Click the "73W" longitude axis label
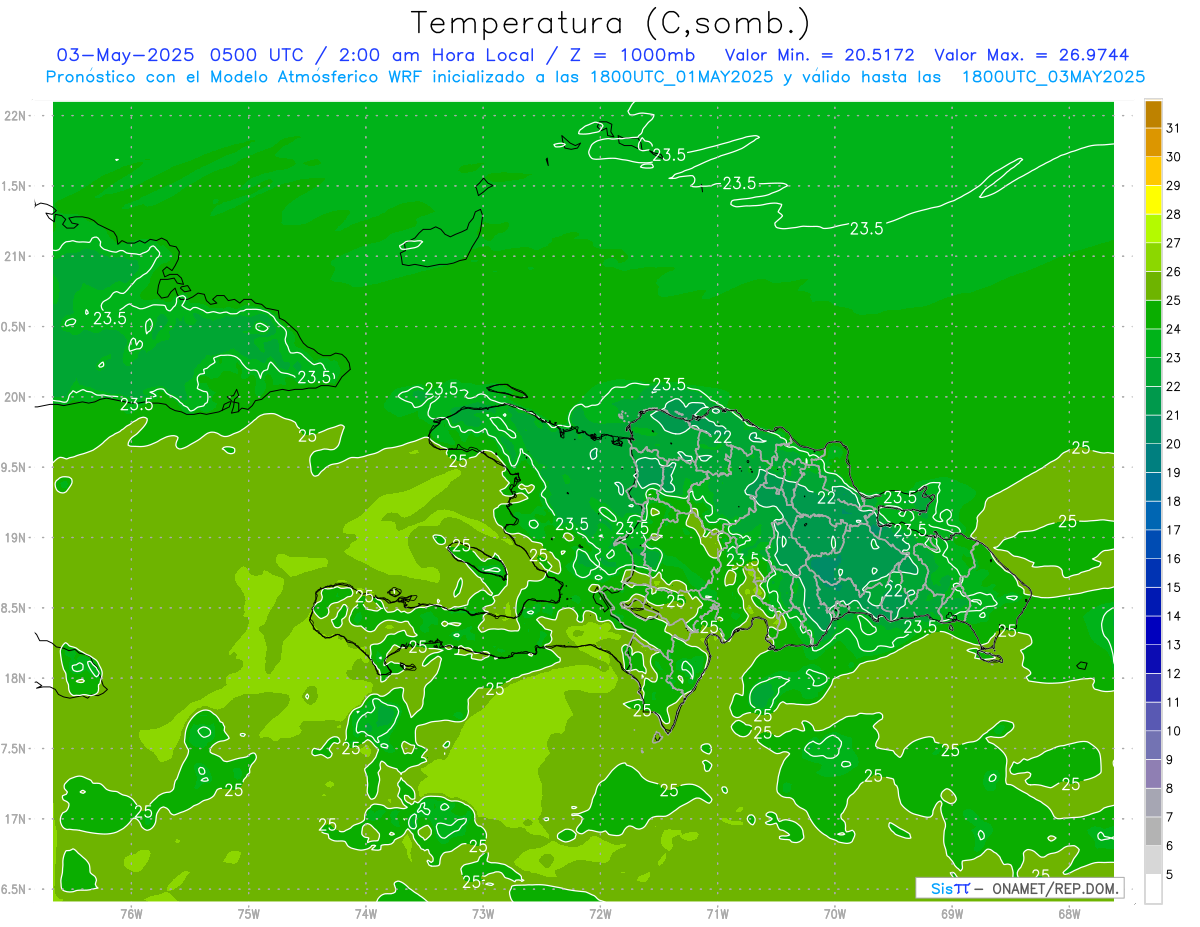 pos(483,913)
